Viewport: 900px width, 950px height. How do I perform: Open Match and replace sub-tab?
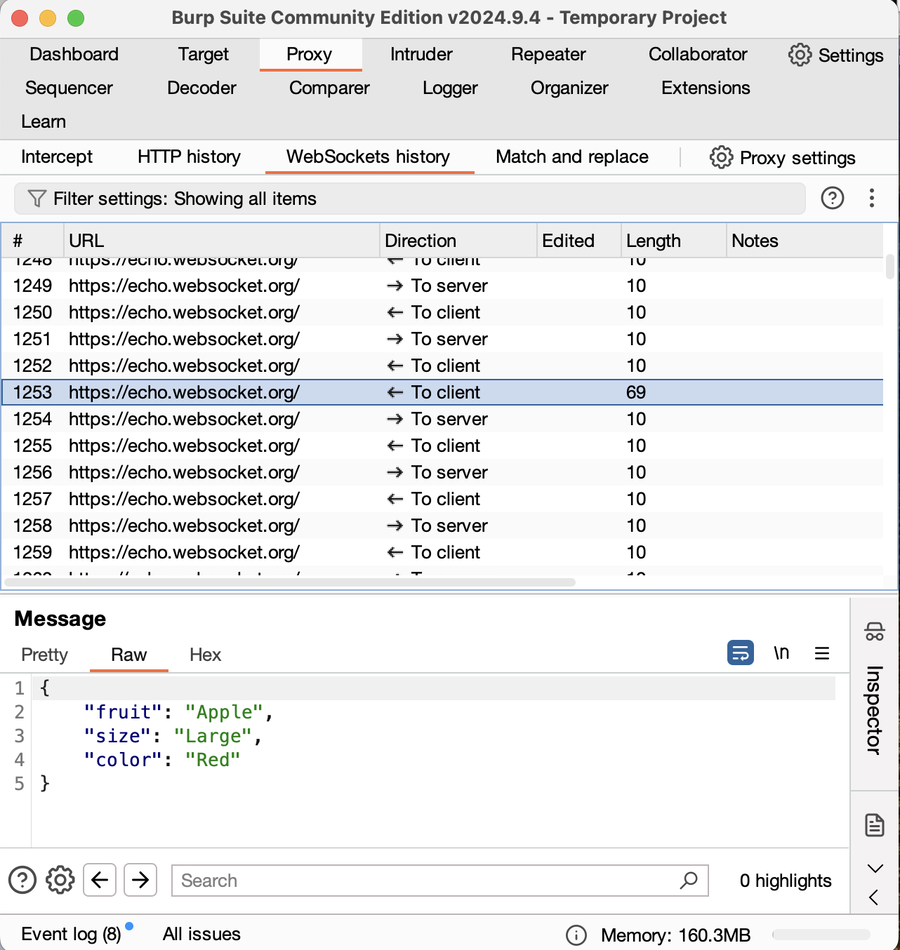click(572, 157)
